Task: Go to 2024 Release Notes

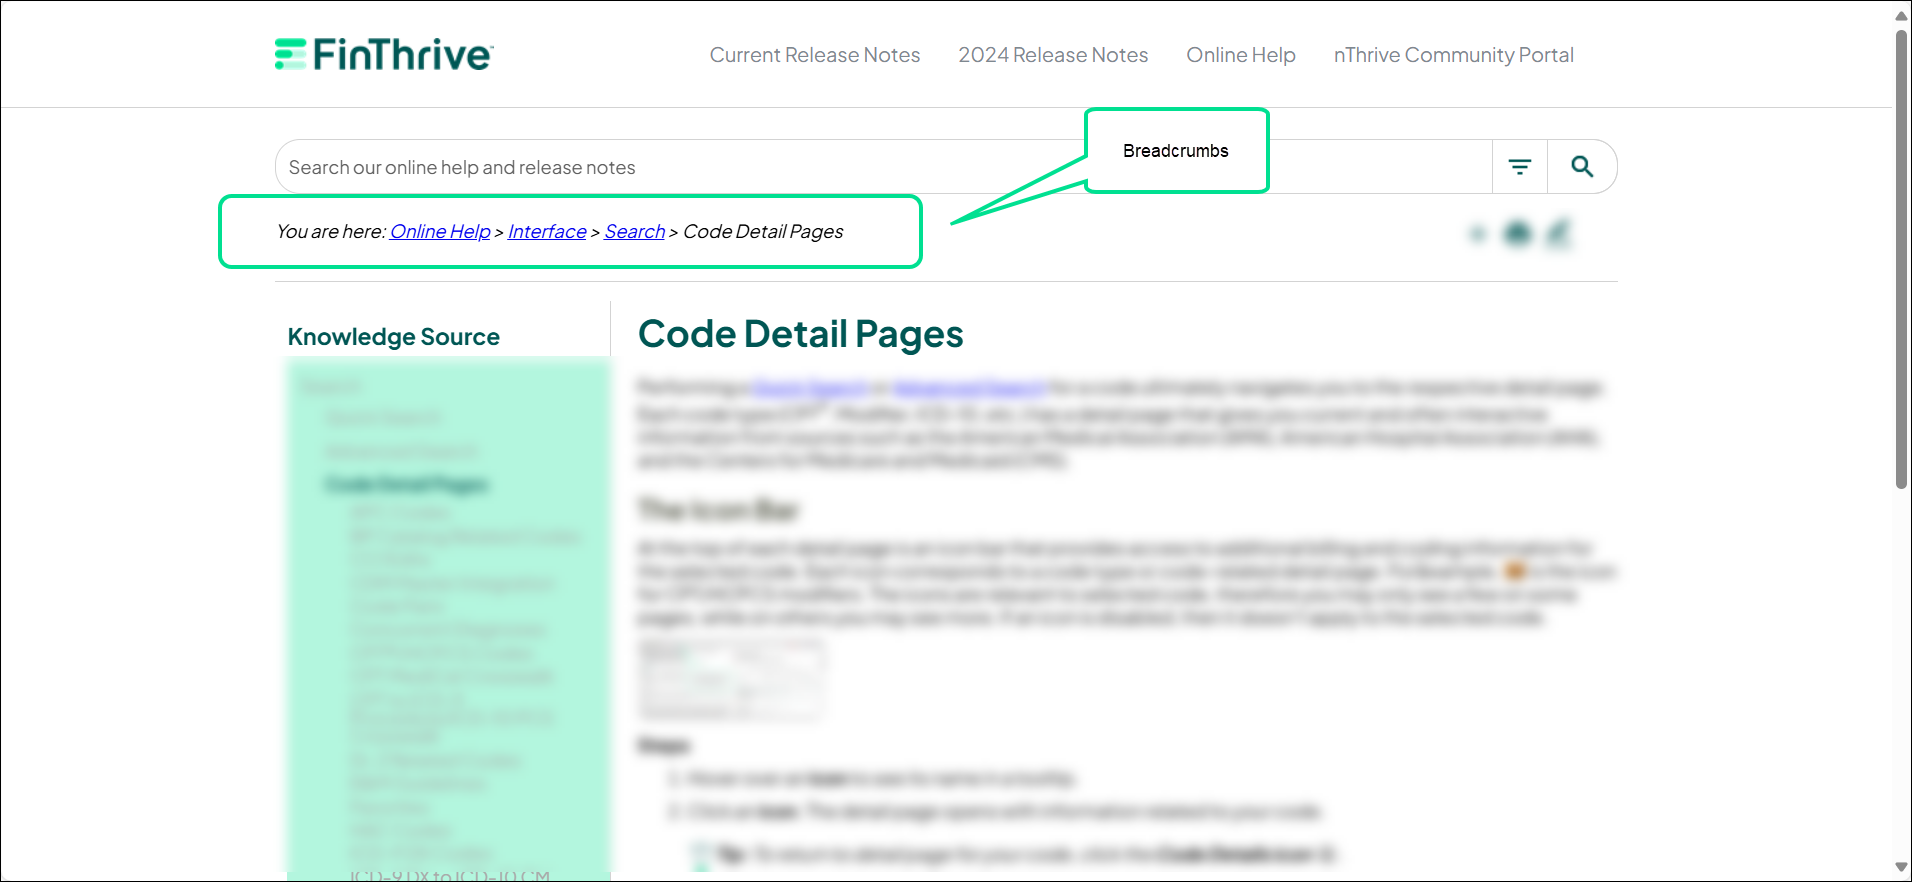Action: tap(1053, 55)
